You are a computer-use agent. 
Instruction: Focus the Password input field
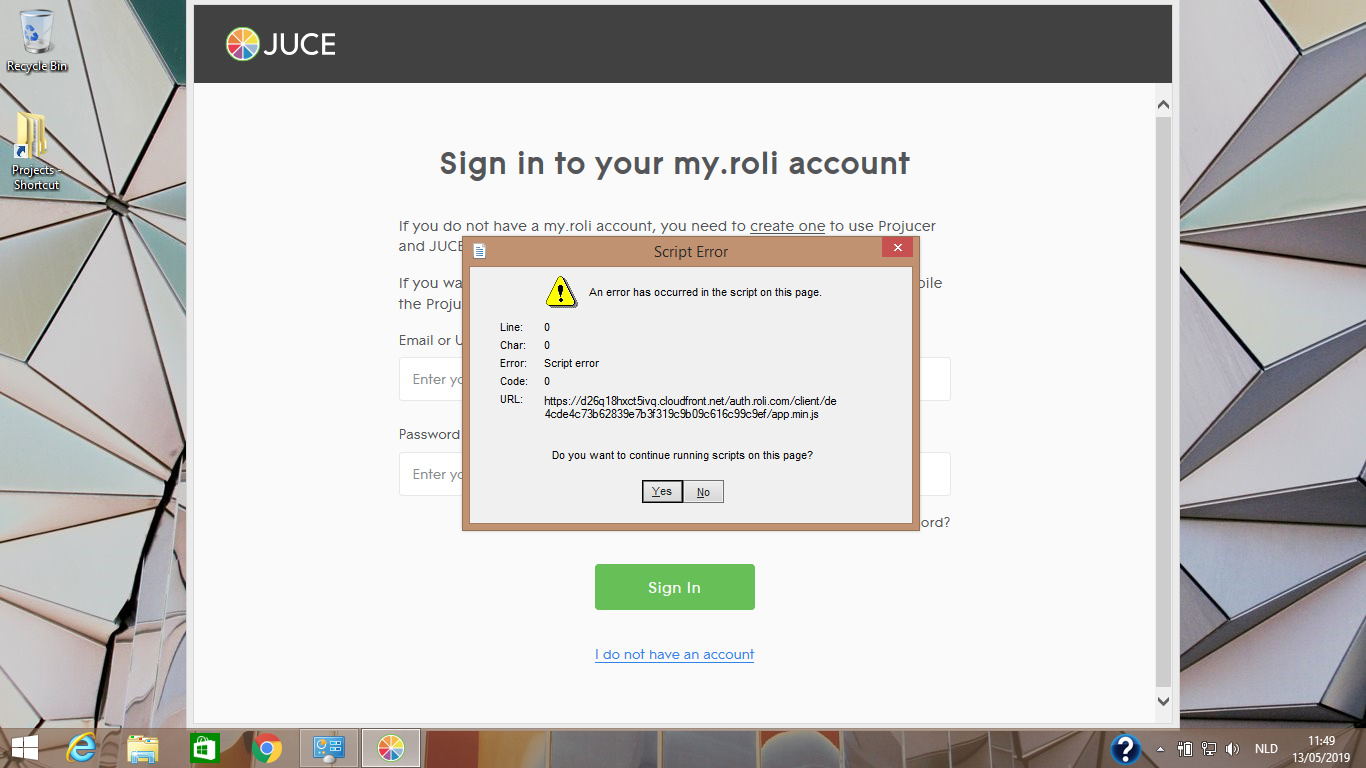(x=675, y=474)
